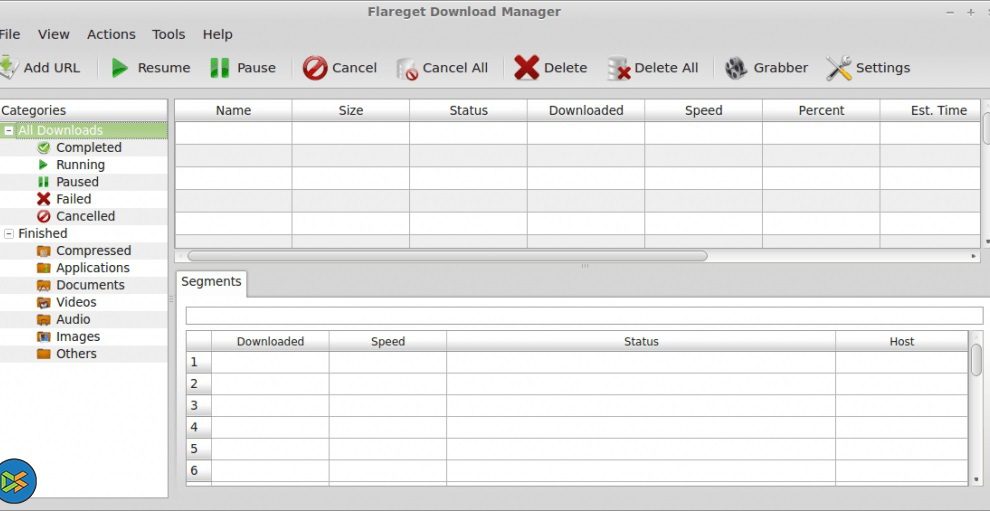Click the Status column header in Segments
This screenshot has width=990, height=511.
tap(641, 342)
